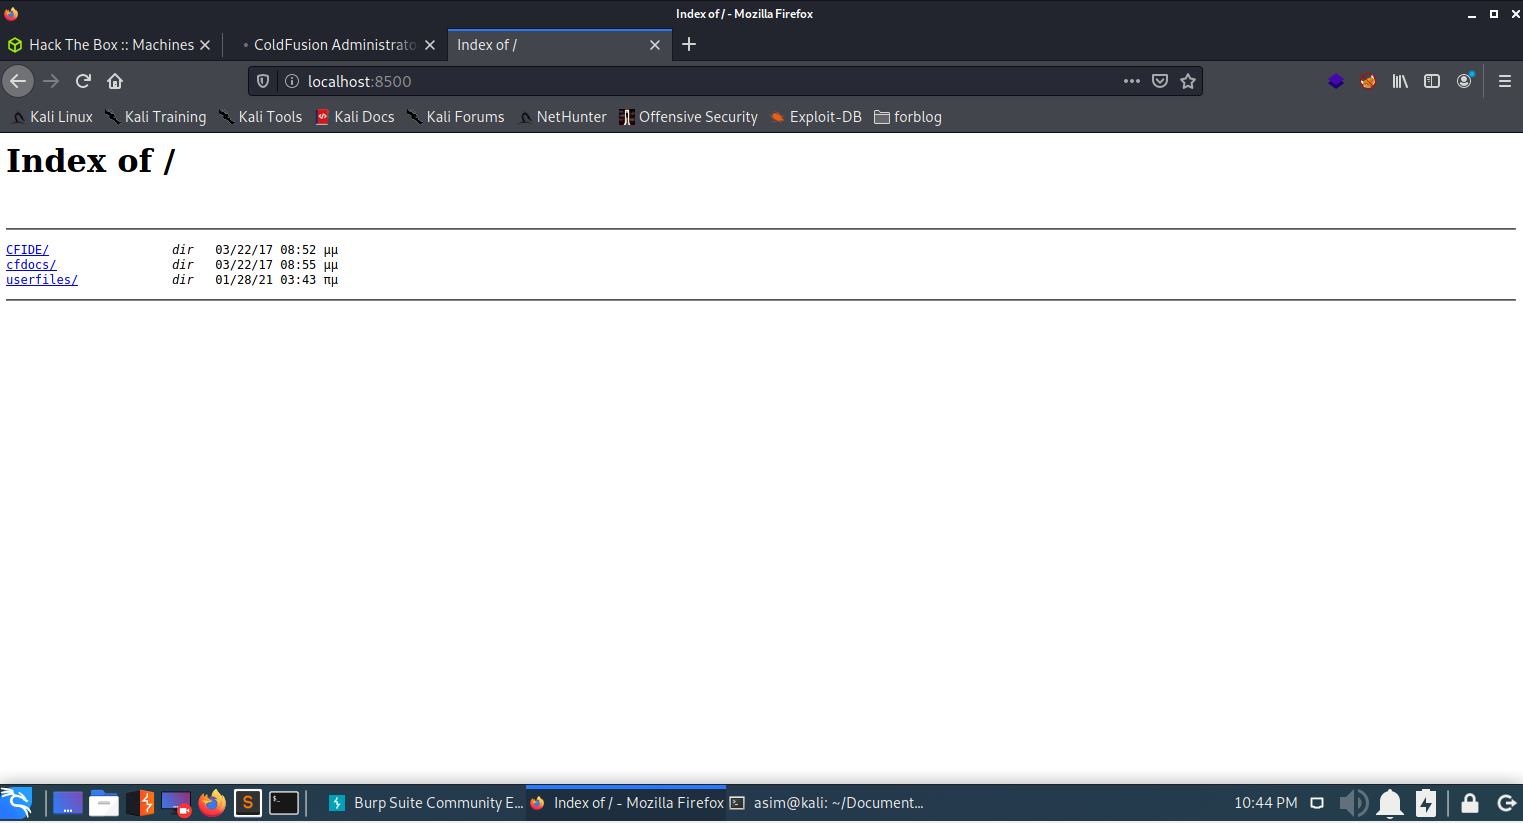Image resolution: width=1523 pixels, height=823 pixels.
Task: Launch the file manager from taskbar
Action: (x=104, y=803)
